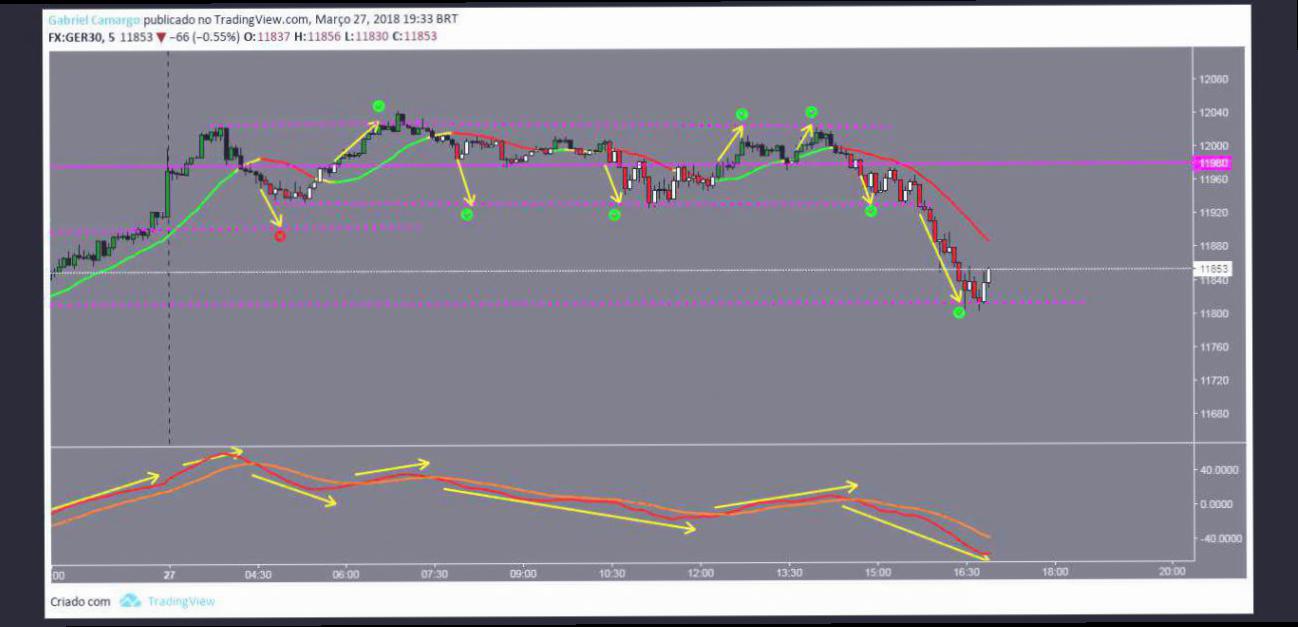The height and width of the screenshot is (627, 1298).
Task: Click the white 11853 current price label
Action: click(1213, 269)
